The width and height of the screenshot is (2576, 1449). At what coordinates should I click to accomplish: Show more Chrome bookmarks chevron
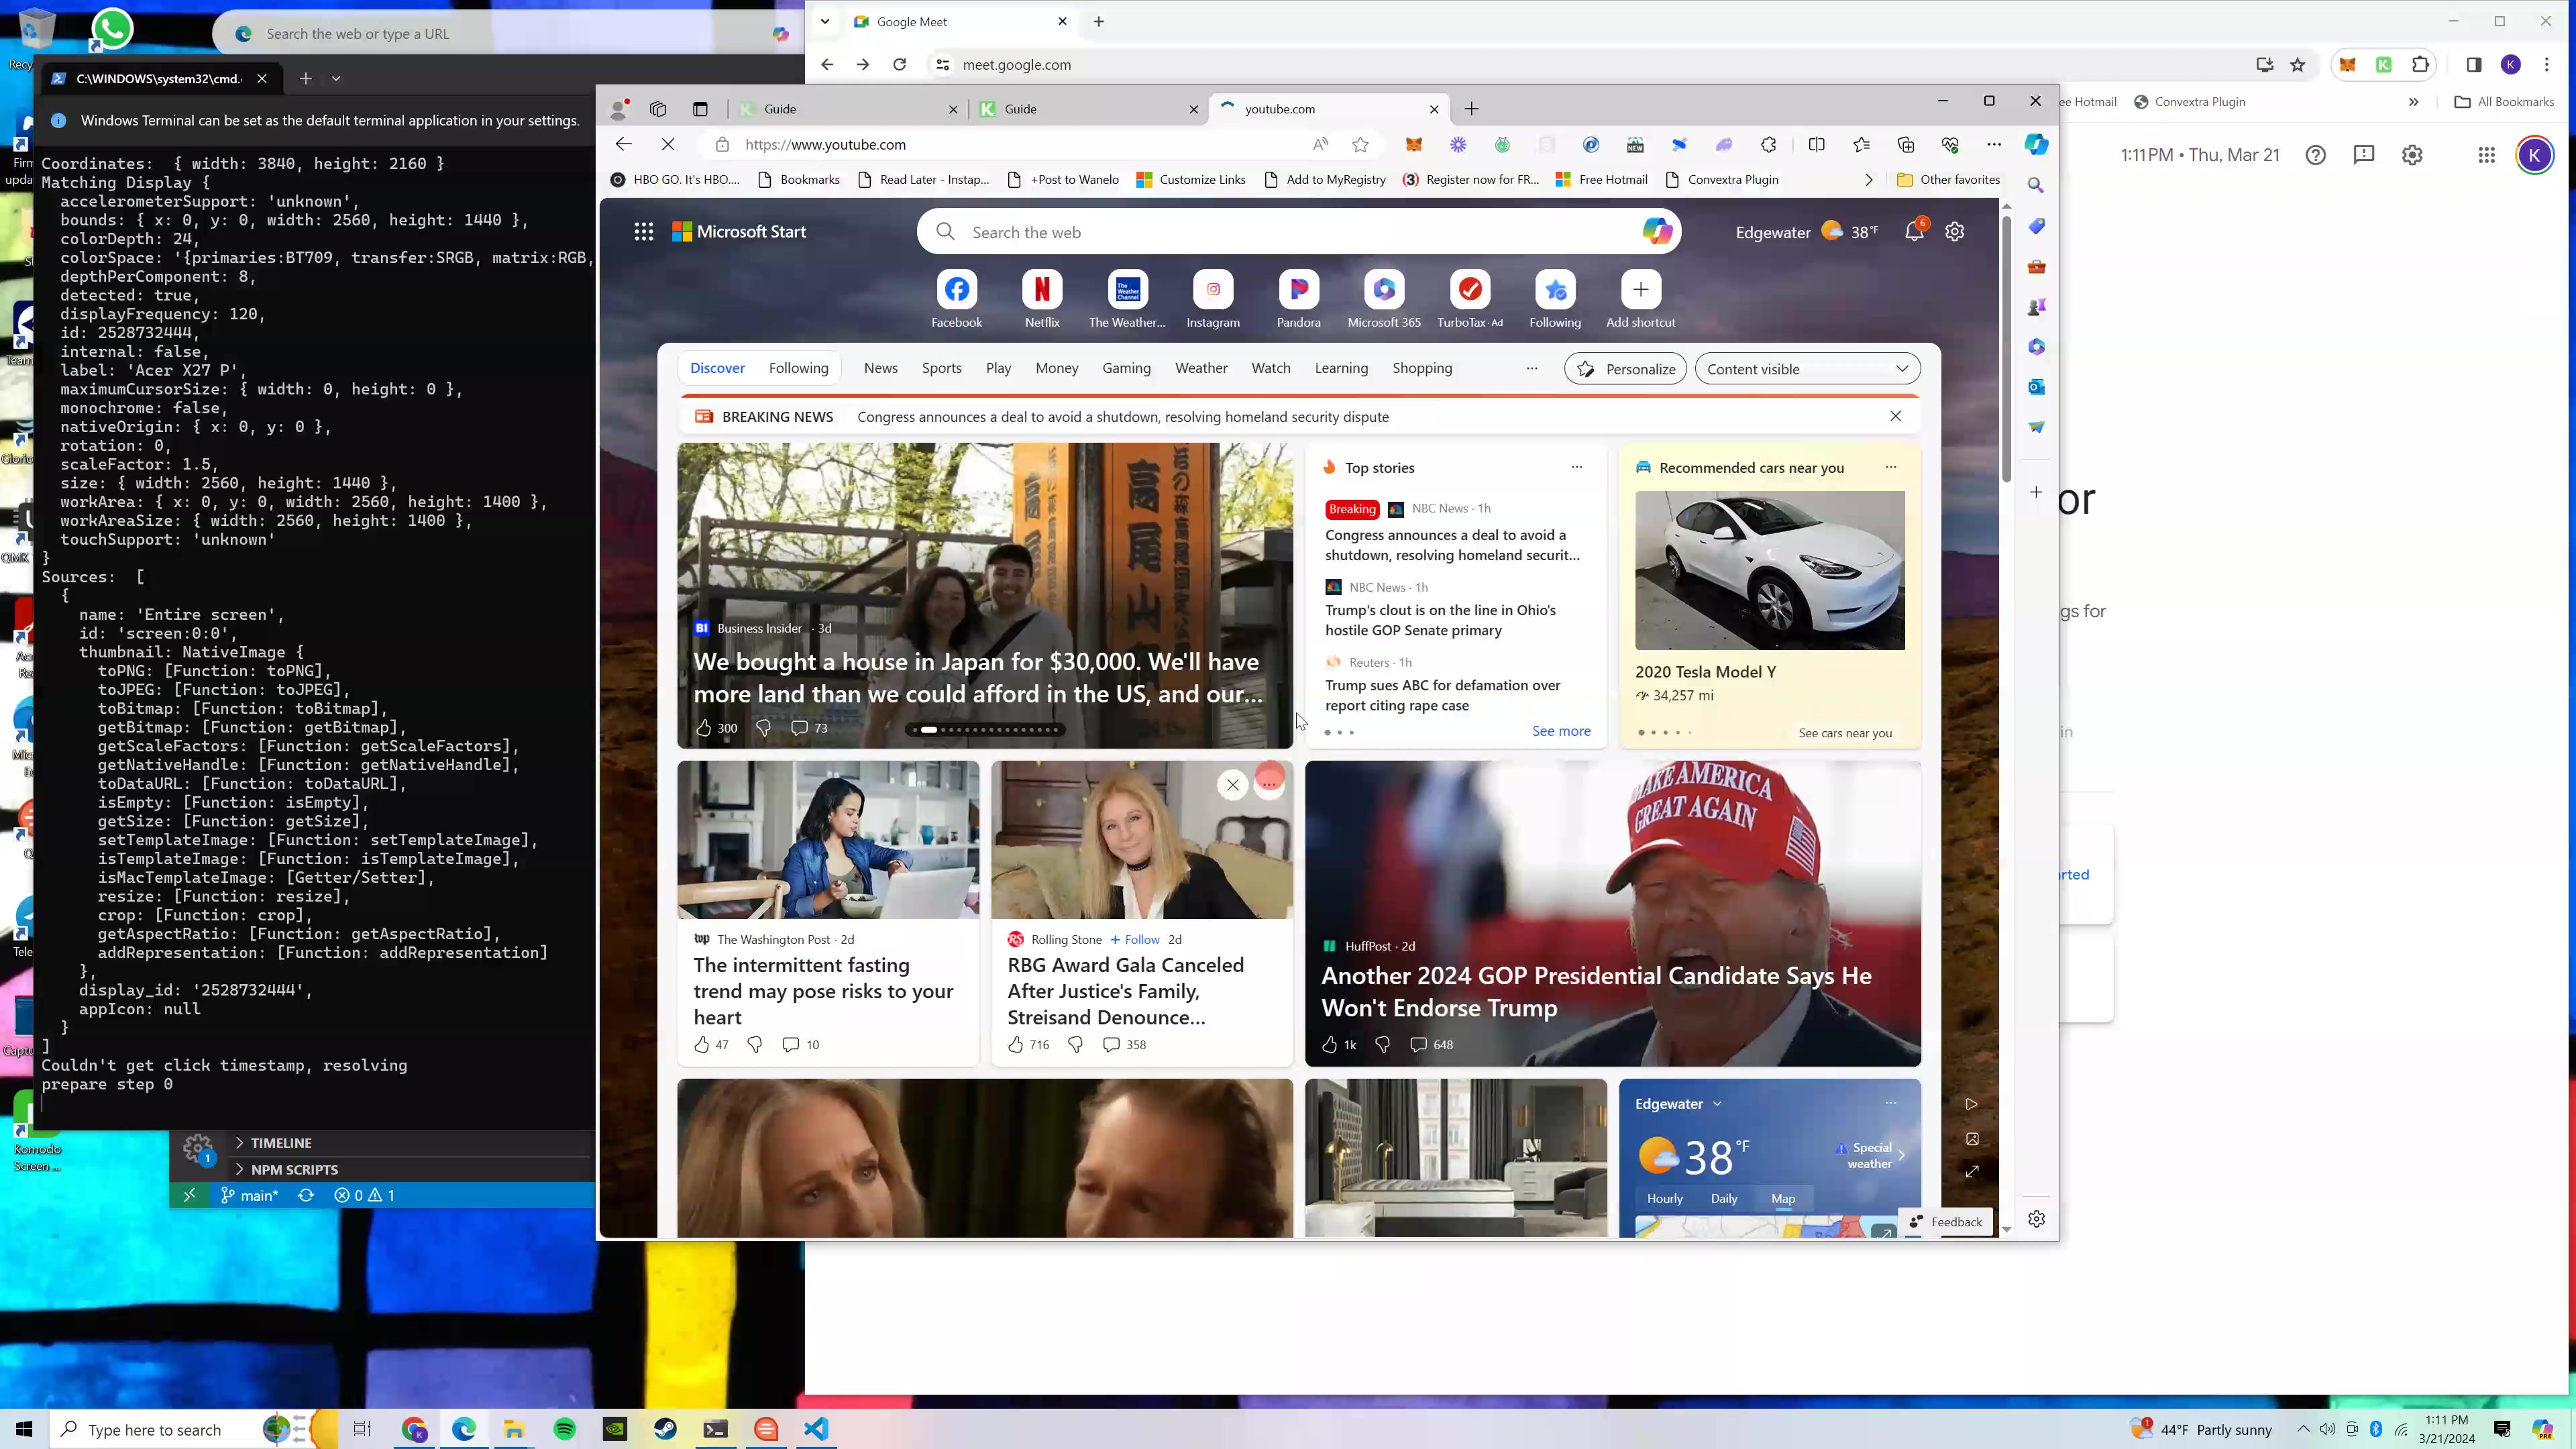pos(2413,102)
